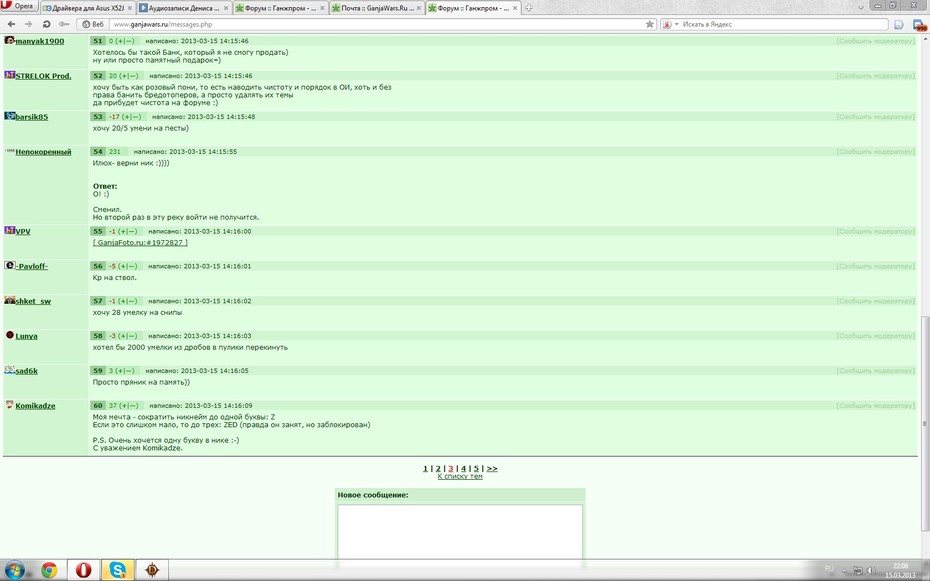The height and width of the screenshot is (581, 930).
Task: Switch to the Почта GanjaWars.Ru tab
Action: (x=376, y=8)
